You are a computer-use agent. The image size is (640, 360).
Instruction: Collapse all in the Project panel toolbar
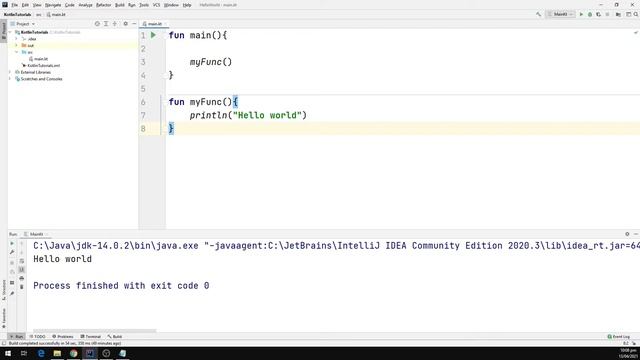pyautogui.click(x=115, y=24)
